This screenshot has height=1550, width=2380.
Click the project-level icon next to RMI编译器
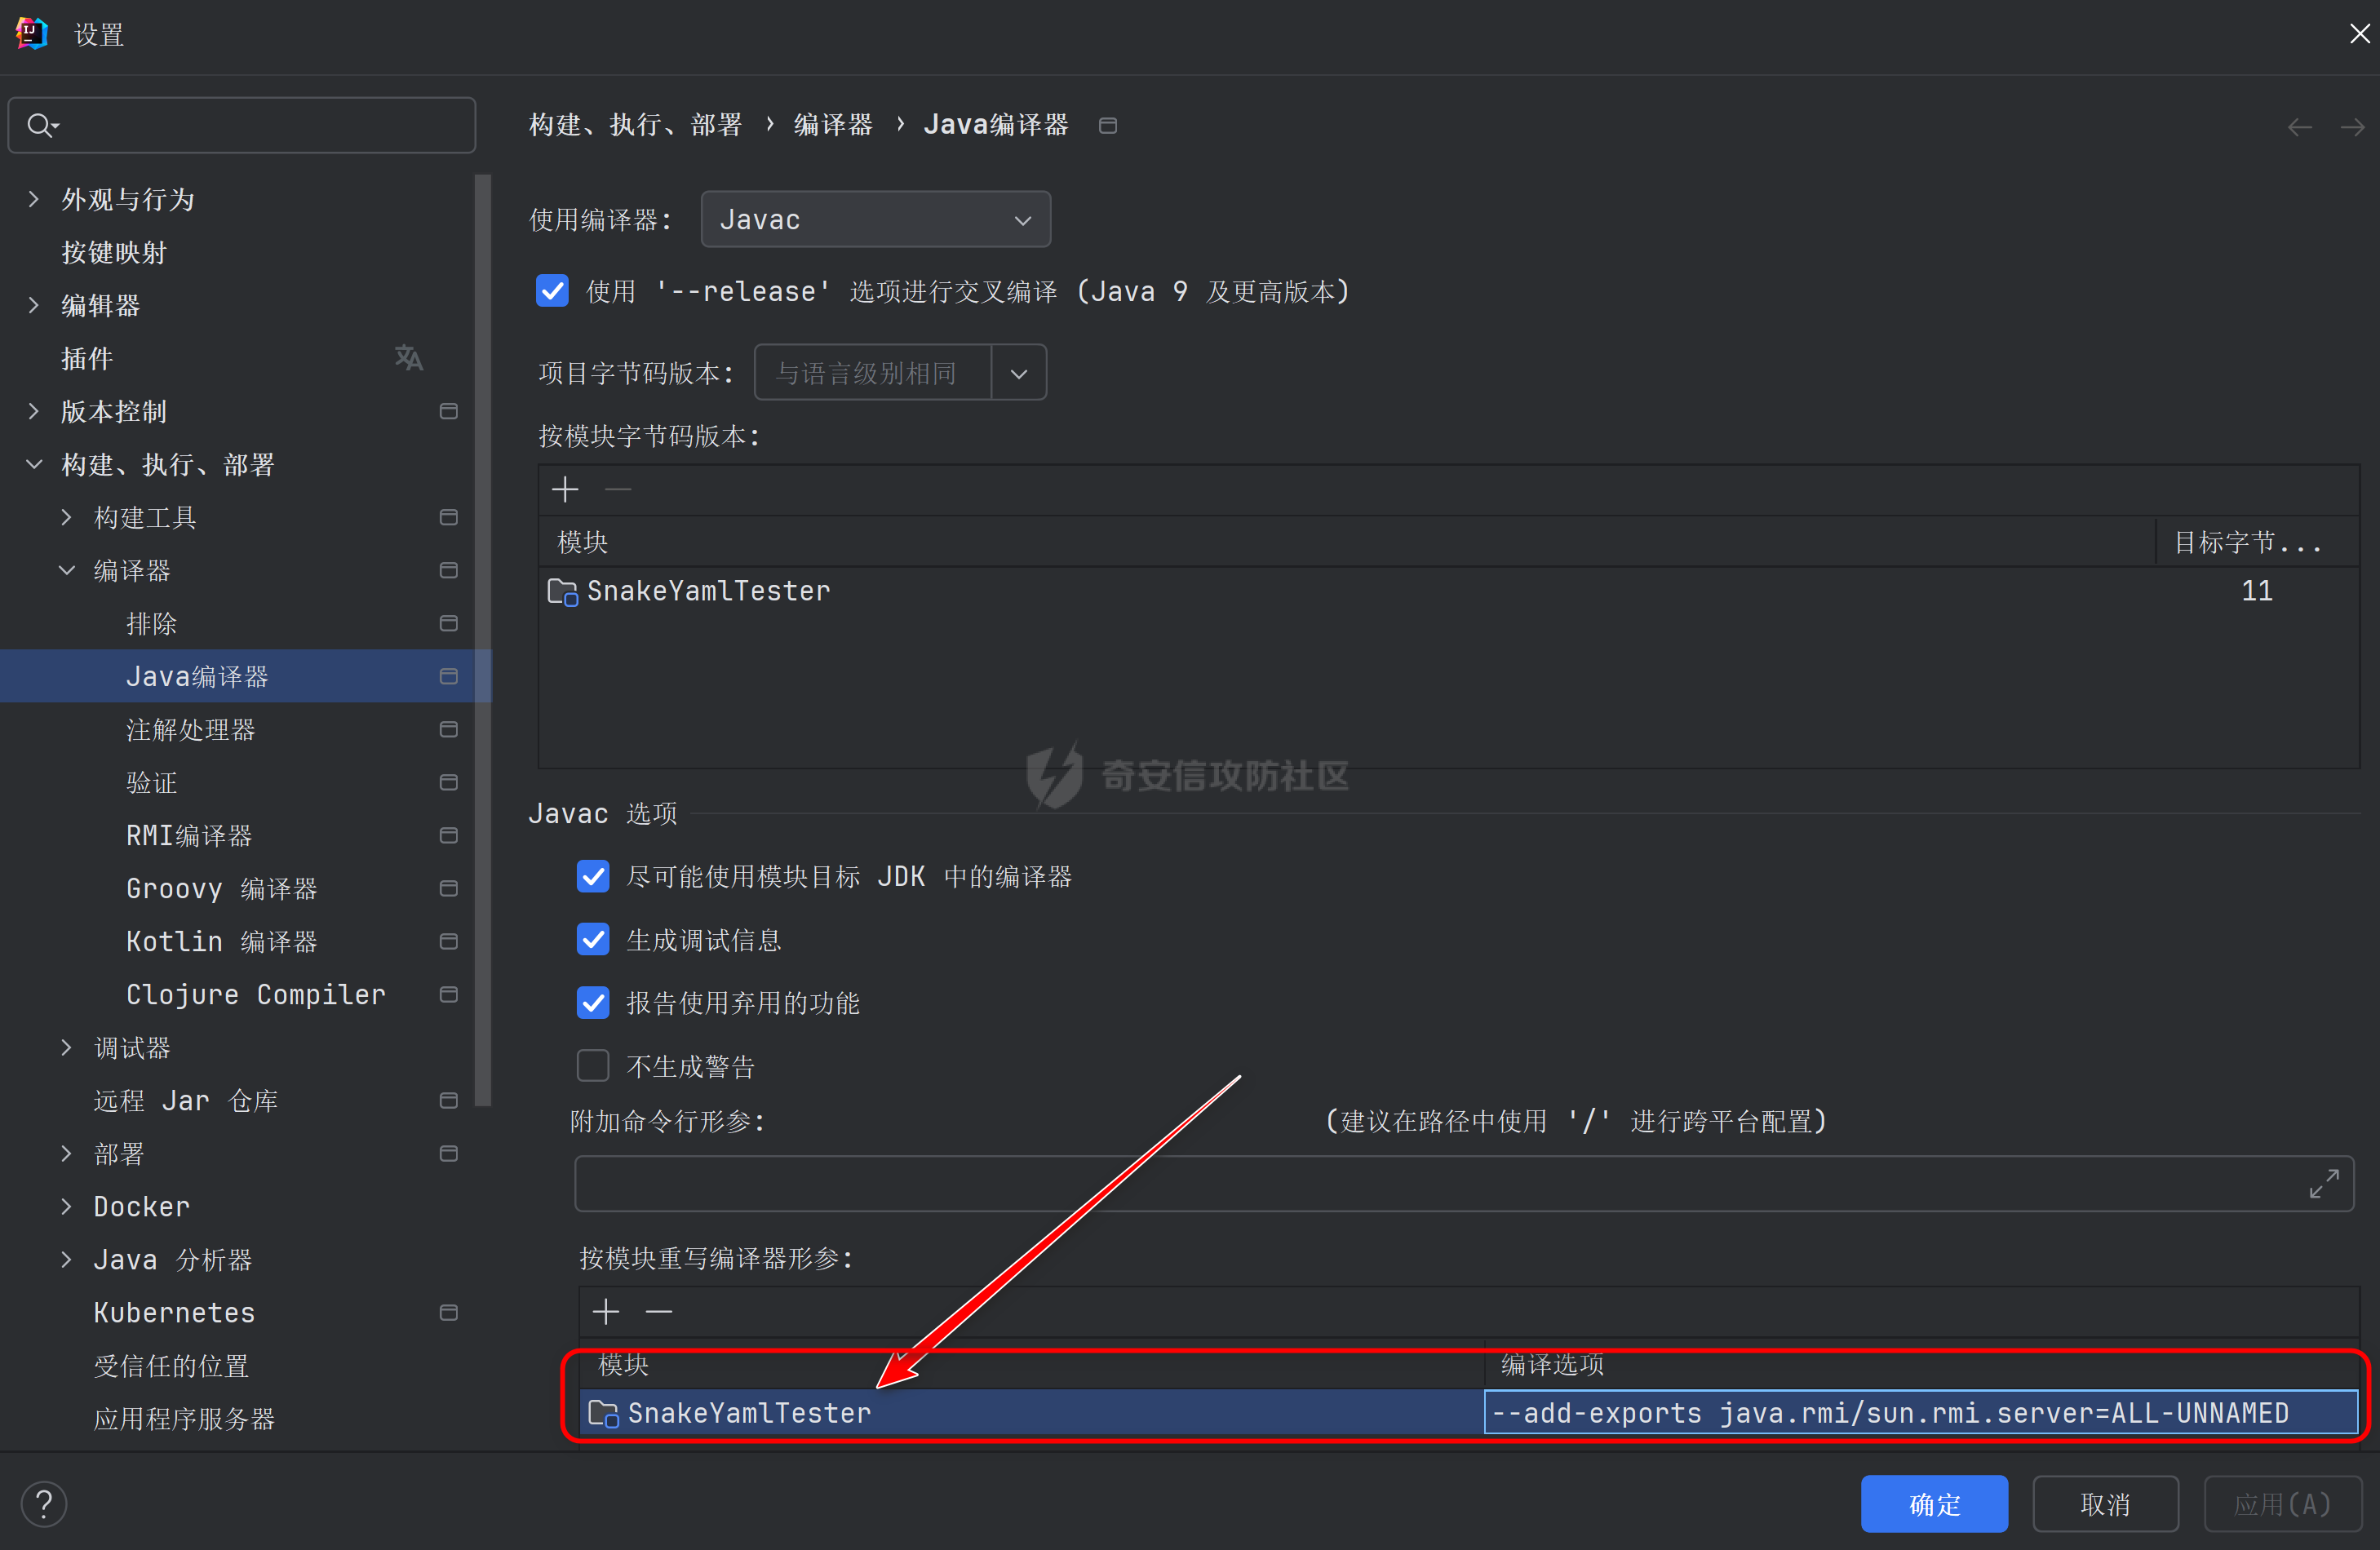[449, 835]
